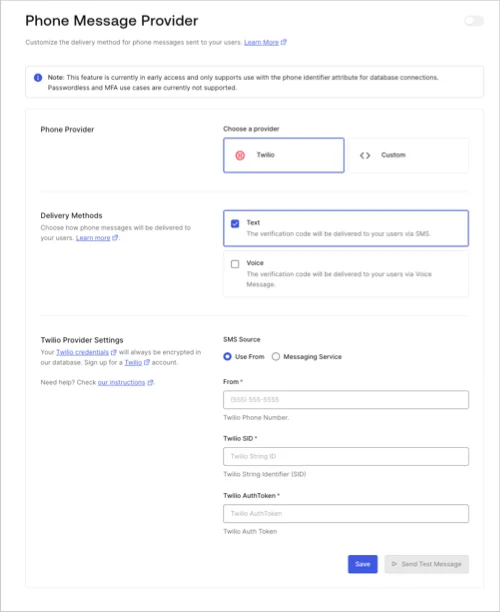This screenshot has width=500, height=612.
Task: Click the Twilio Auth Token helper text
Action: click(x=250, y=532)
